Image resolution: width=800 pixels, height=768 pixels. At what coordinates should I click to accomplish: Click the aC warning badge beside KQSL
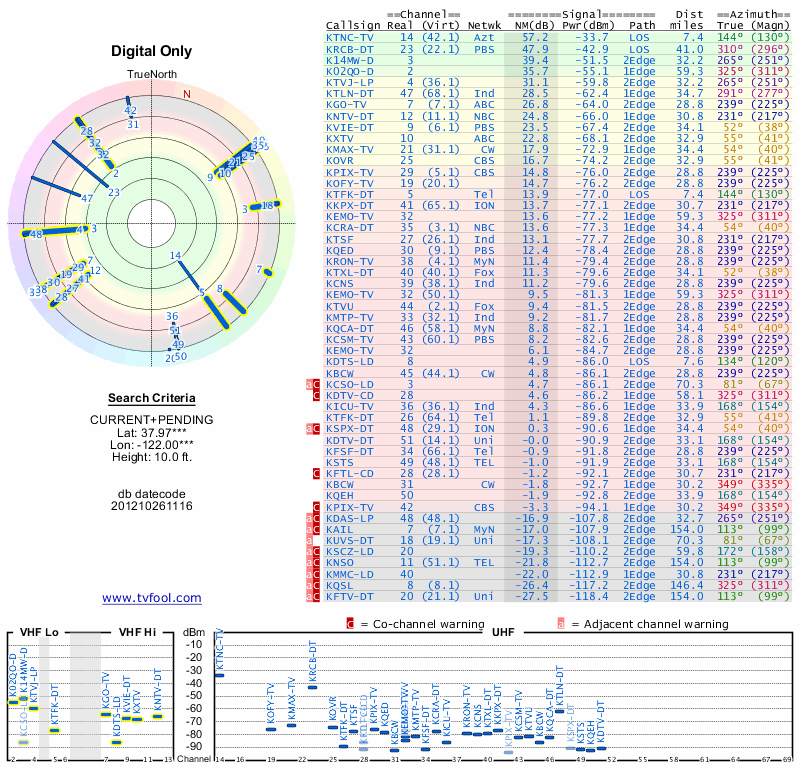(313, 585)
